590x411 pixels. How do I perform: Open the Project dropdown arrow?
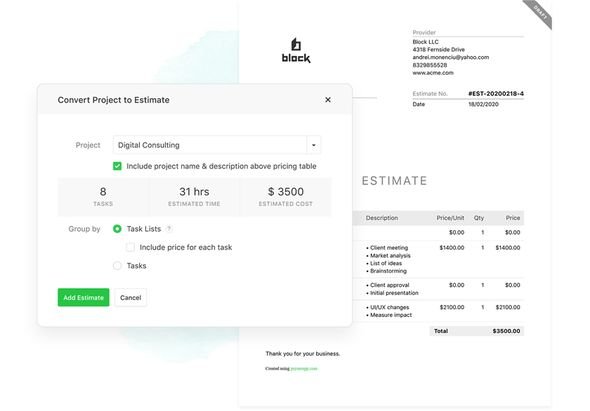coord(313,145)
